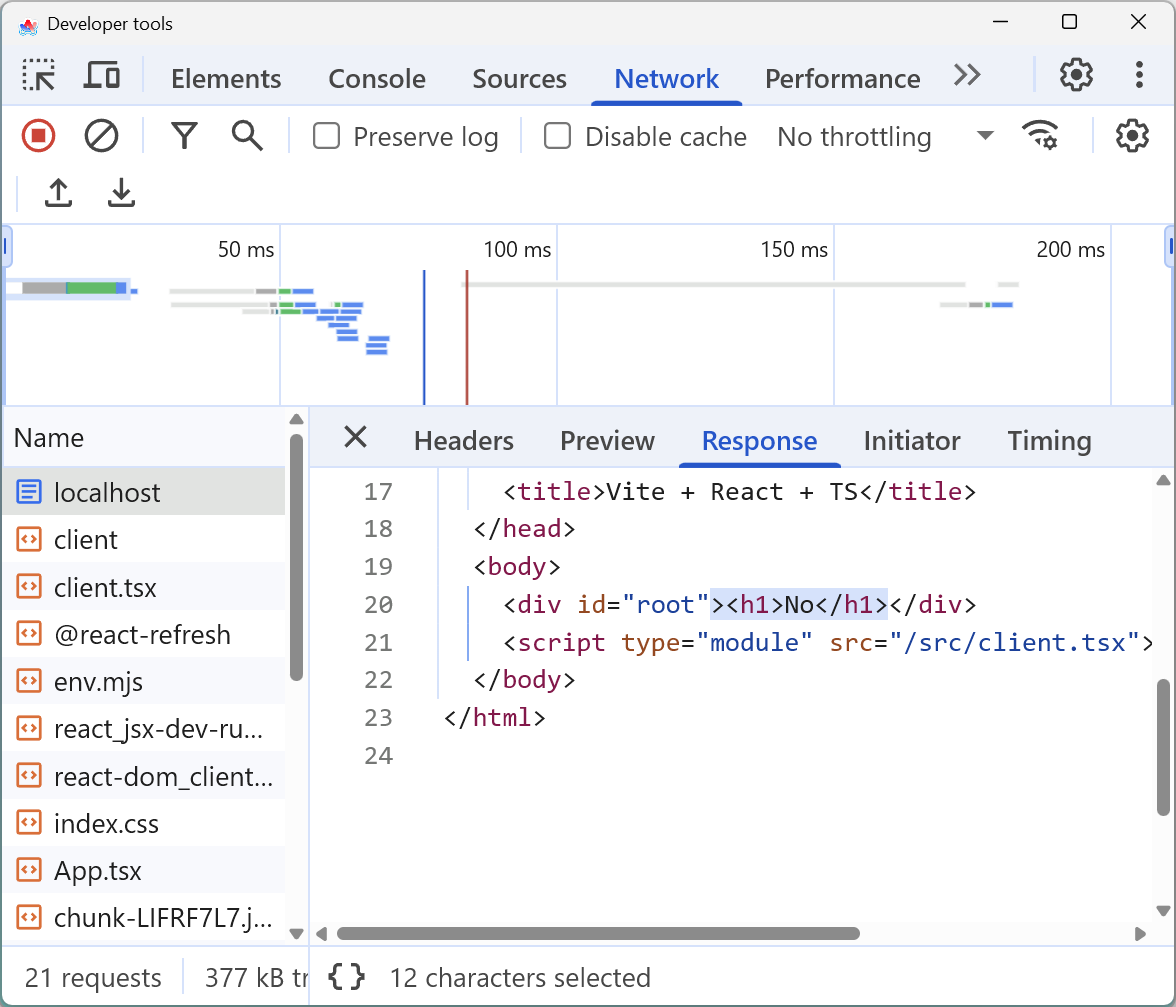Select the Network tab
Screen dimensions: 1176x1007
666,79
